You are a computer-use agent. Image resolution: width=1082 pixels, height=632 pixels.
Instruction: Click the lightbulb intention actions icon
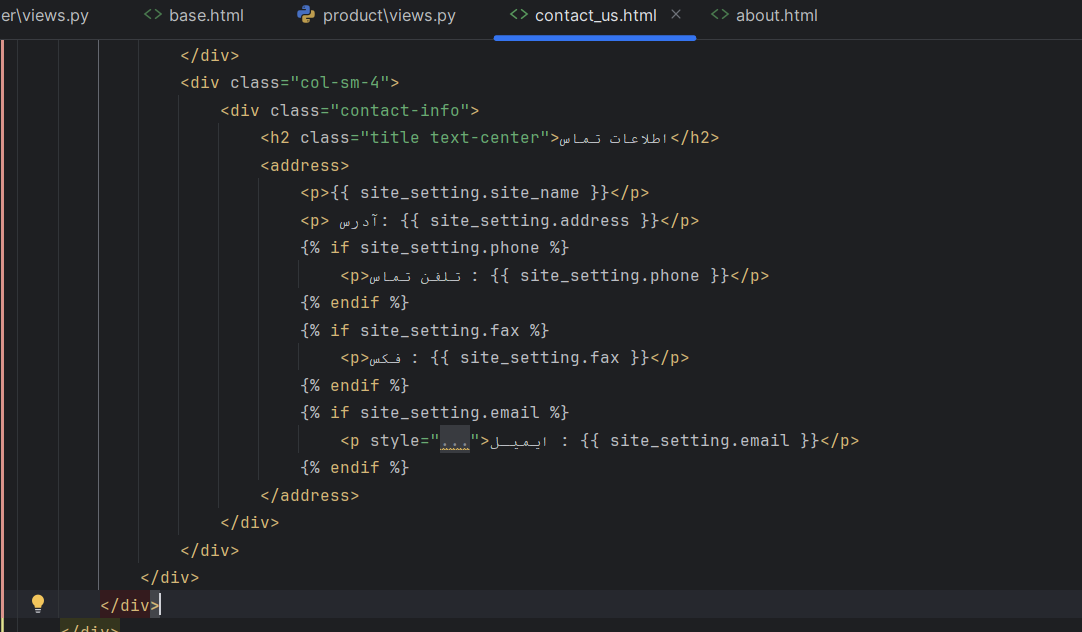(38, 603)
